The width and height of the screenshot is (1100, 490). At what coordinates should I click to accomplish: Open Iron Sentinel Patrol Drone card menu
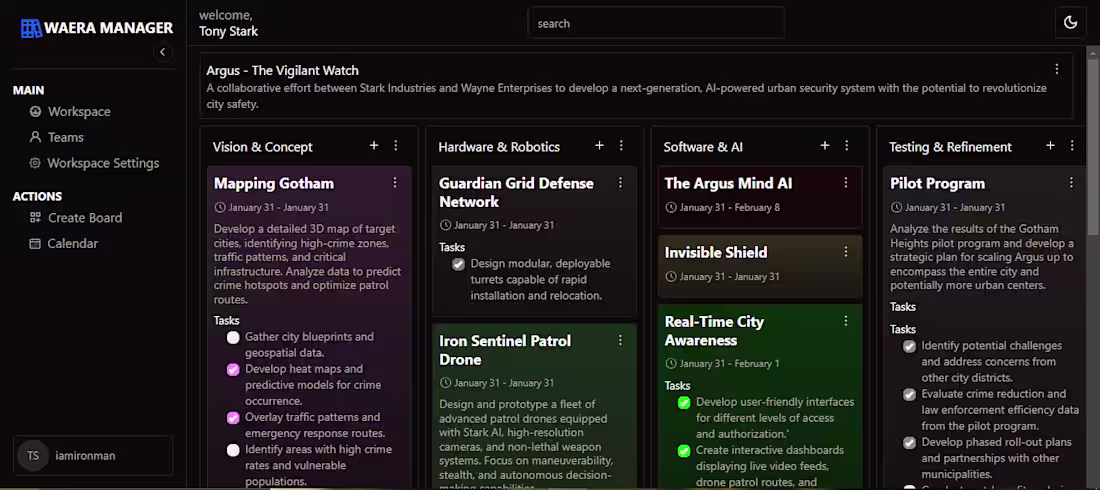(620, 340)
